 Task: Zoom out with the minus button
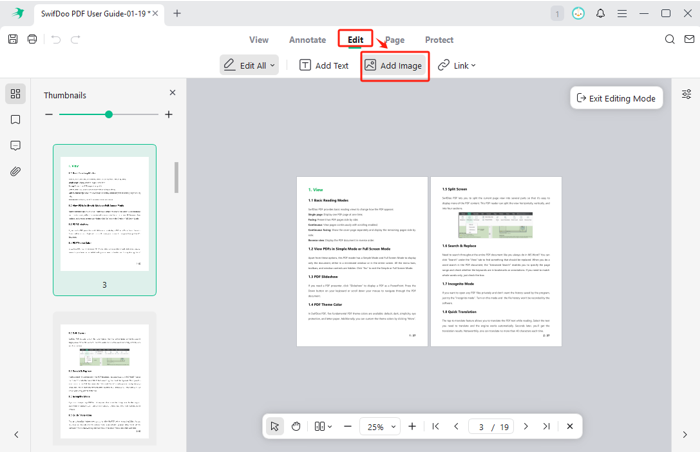[348, 426]
